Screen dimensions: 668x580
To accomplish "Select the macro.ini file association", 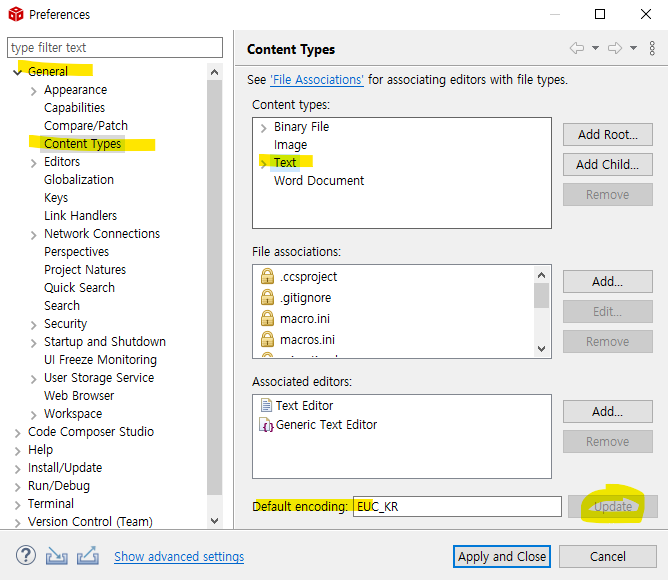I will [x=305, y=318].
